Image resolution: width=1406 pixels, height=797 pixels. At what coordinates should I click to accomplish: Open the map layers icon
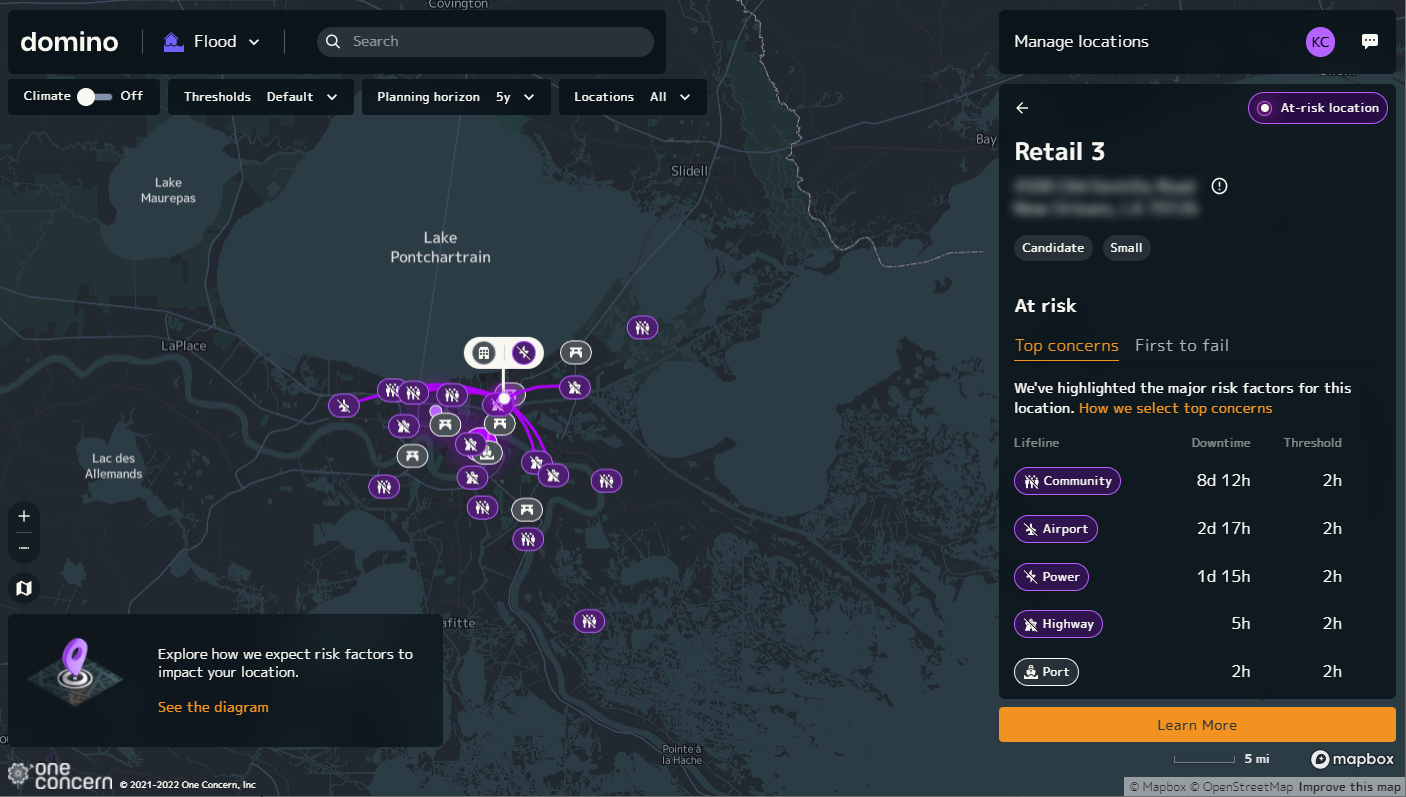coord(24,588)
